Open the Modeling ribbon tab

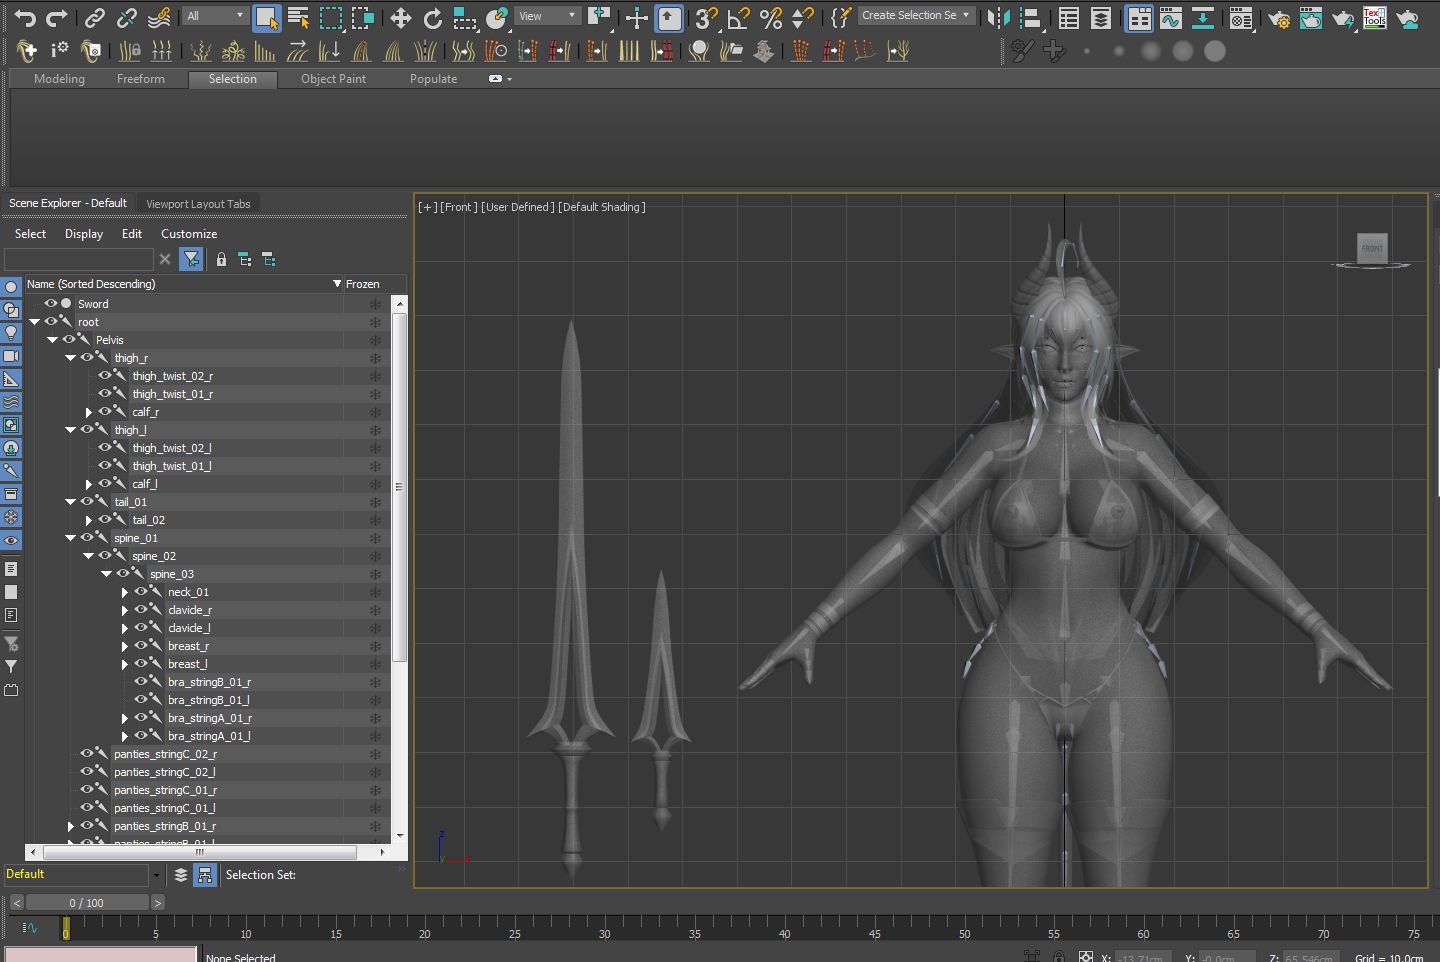[x=59, y=79]
